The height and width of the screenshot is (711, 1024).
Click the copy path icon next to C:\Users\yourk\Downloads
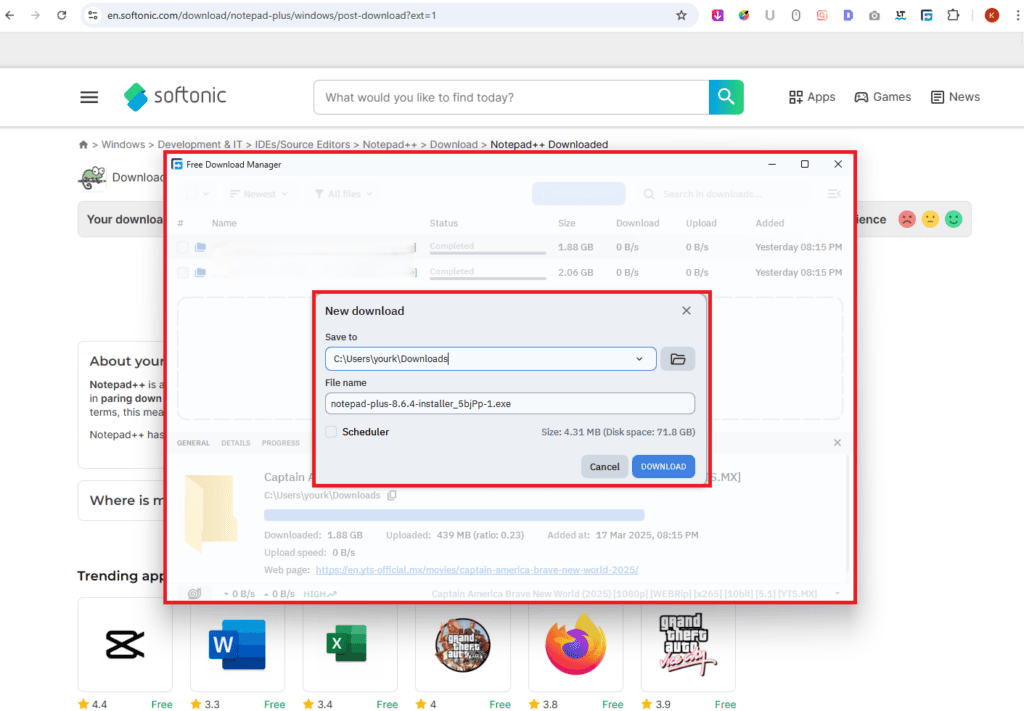pyautogui.click(x=392, y=496)
